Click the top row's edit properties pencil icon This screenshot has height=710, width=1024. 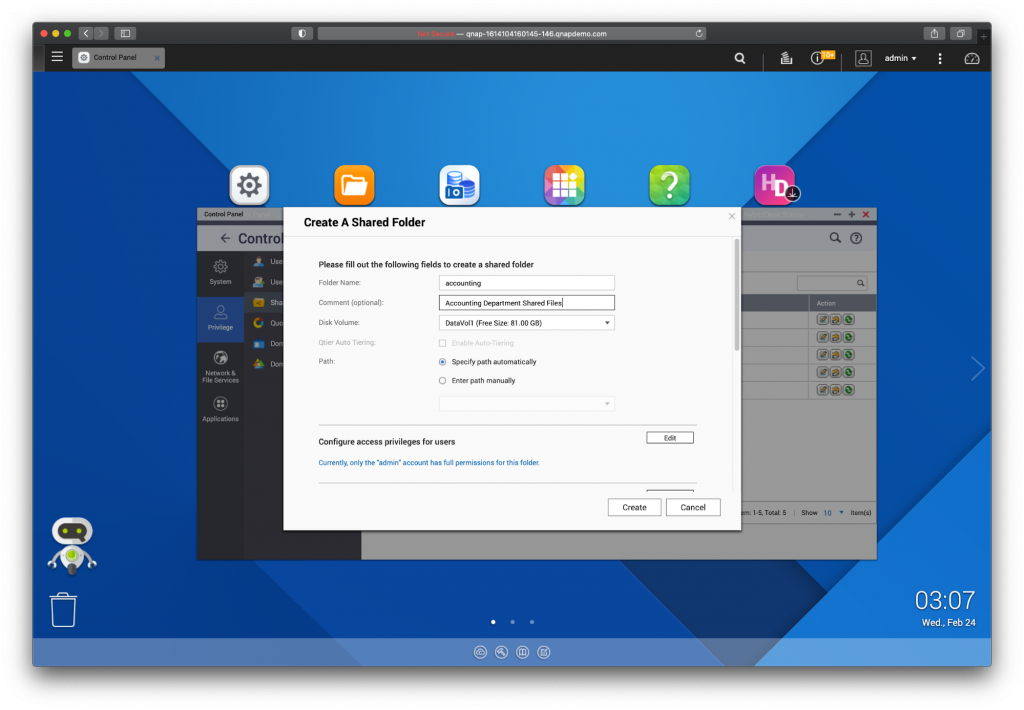pyautogui.click(x=823, y=319)
